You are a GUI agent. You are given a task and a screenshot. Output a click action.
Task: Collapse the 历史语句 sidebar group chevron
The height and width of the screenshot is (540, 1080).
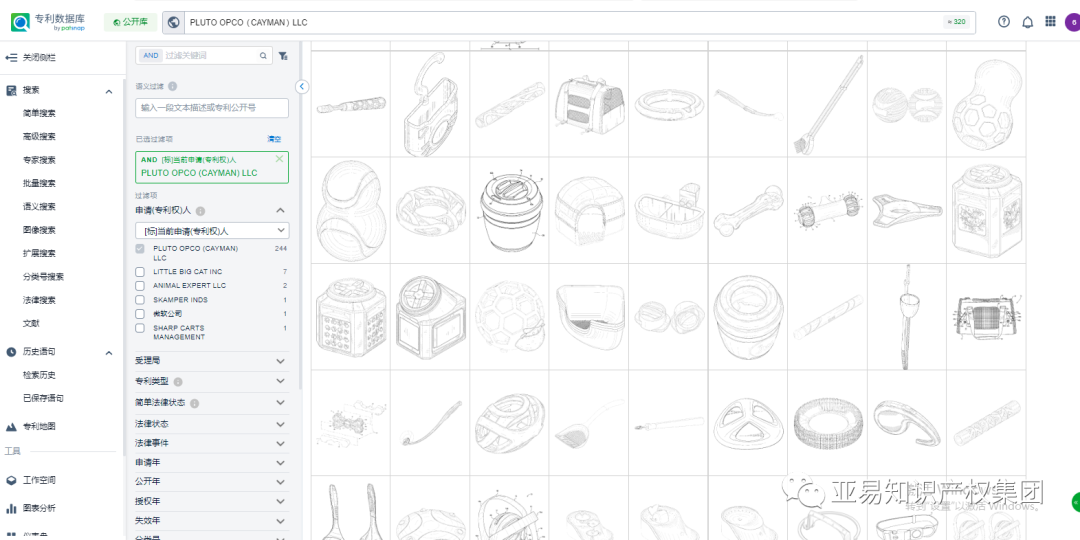pyautogui.click(x=109, y=353)
